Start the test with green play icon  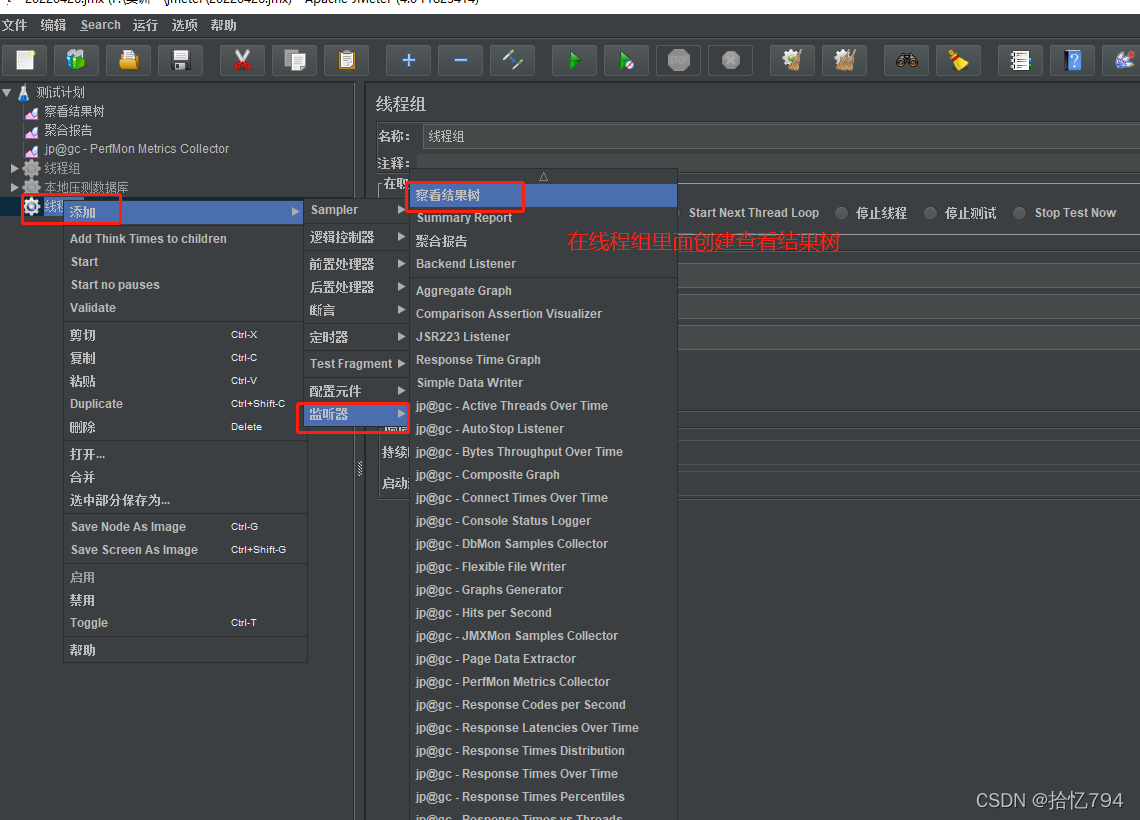(x=574, y=60)
